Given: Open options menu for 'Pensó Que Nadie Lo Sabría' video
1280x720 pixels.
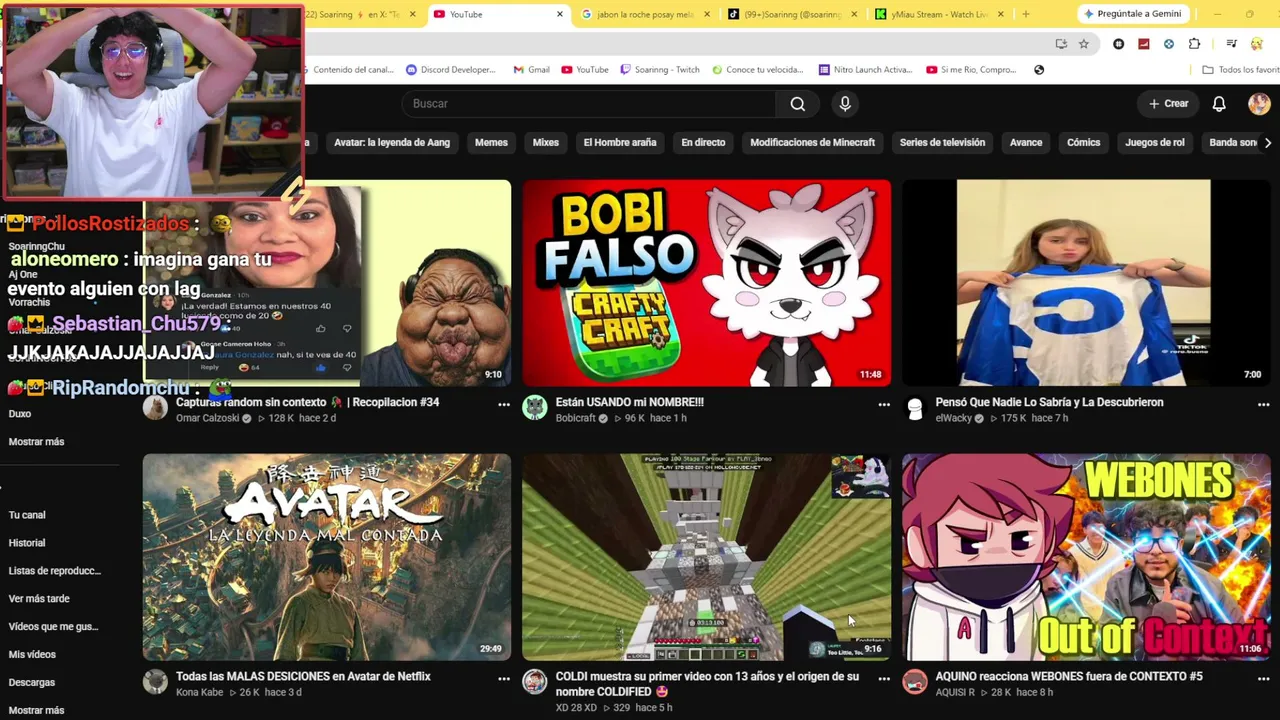Looking at the screenshot, I should click(1263, 405).
